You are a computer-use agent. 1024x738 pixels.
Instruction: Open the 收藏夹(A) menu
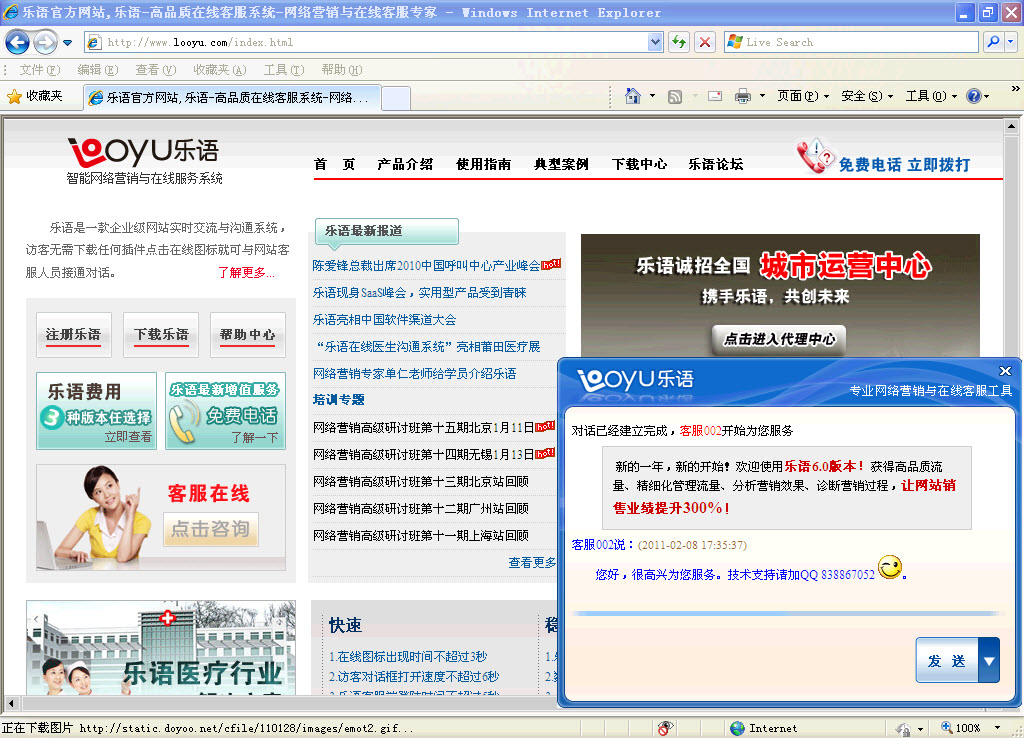tap(219, 70)
